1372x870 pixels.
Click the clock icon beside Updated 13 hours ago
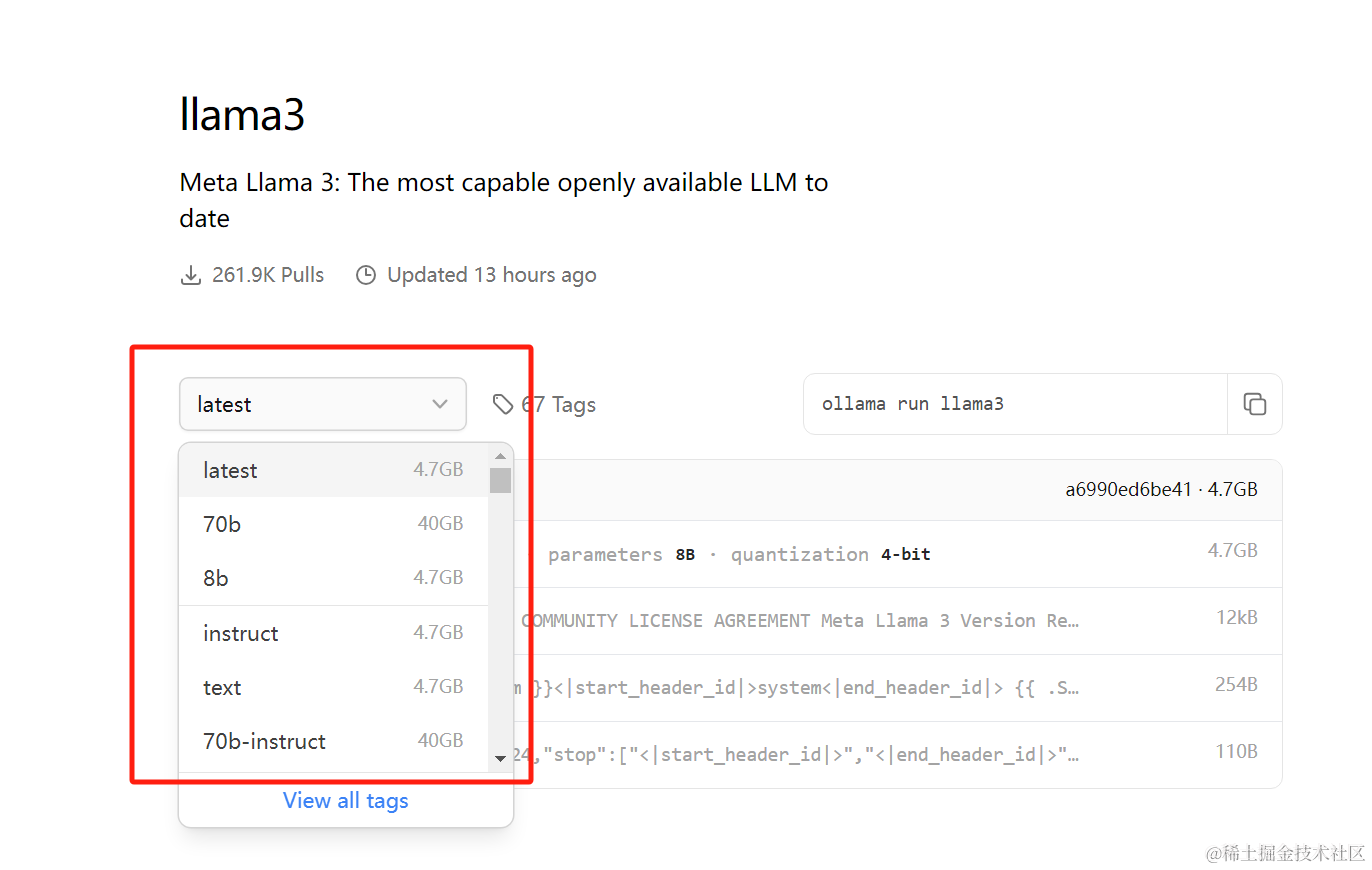(366, 275)
